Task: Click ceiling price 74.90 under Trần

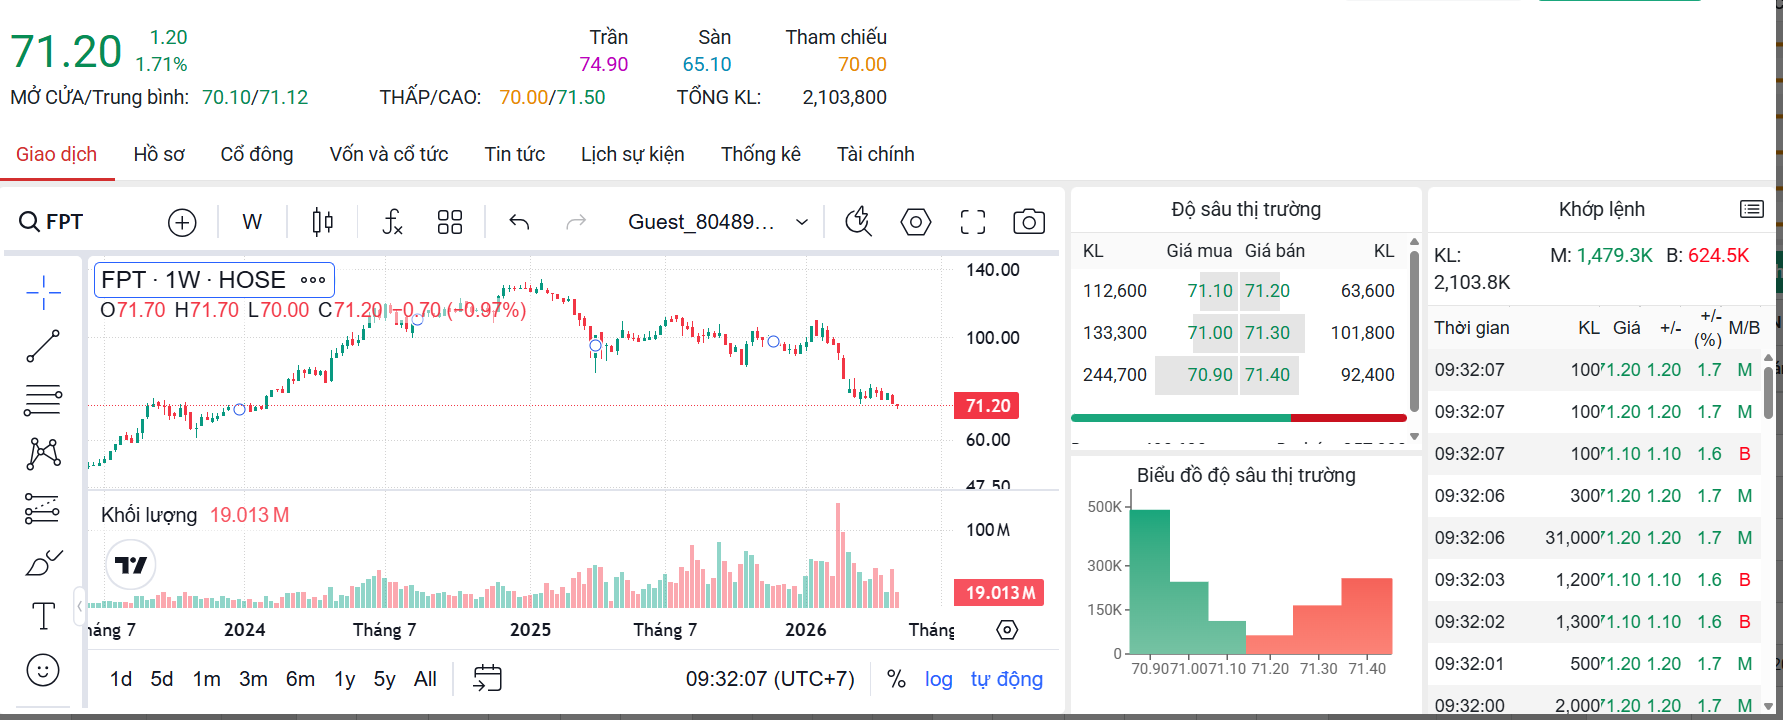Action: (604, 64)
